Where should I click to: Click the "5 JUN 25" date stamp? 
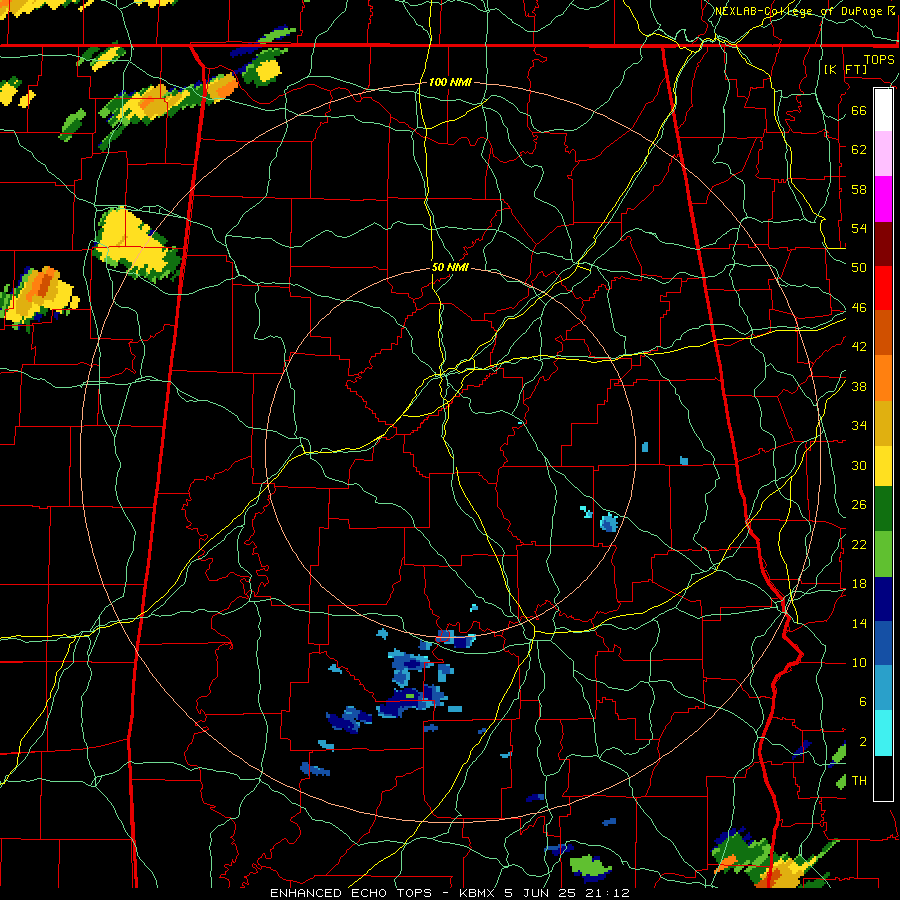pos(546,893)
